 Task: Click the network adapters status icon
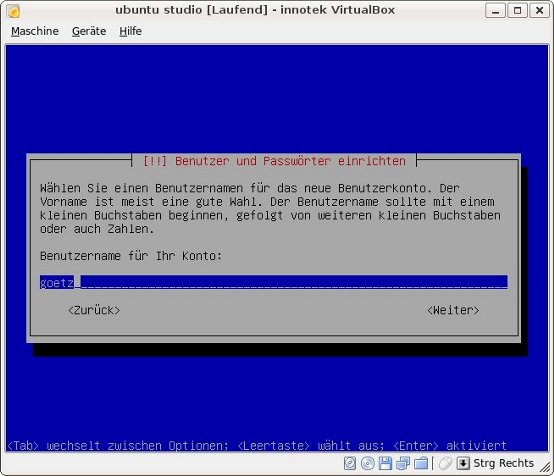click(403, 463)
